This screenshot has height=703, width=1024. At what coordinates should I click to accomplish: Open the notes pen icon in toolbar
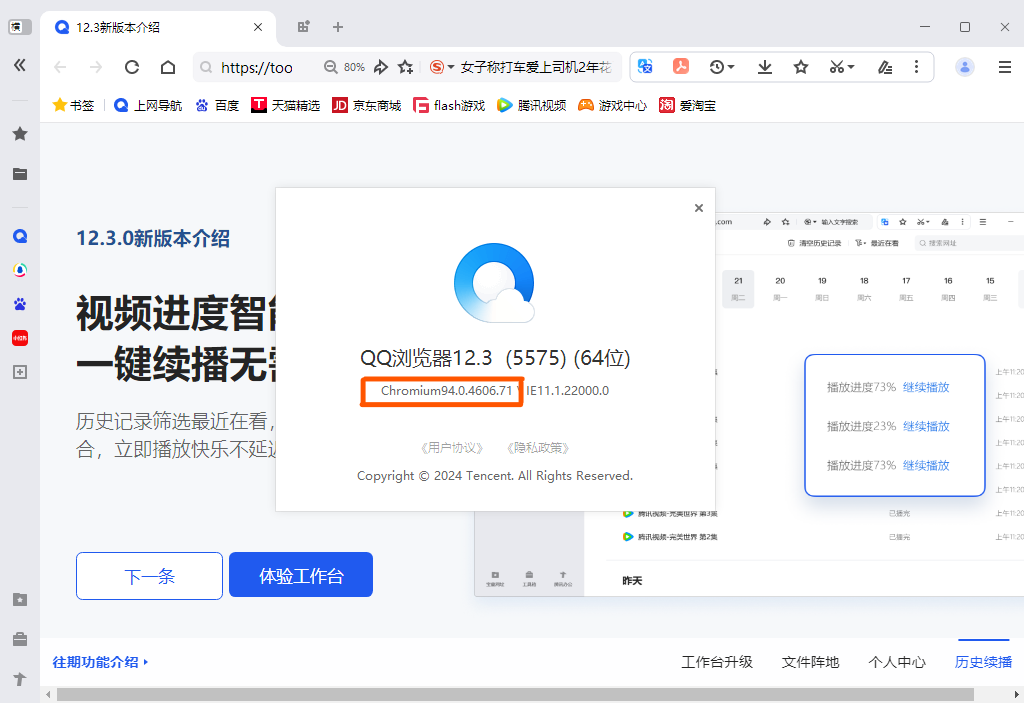tap(884, 66)
